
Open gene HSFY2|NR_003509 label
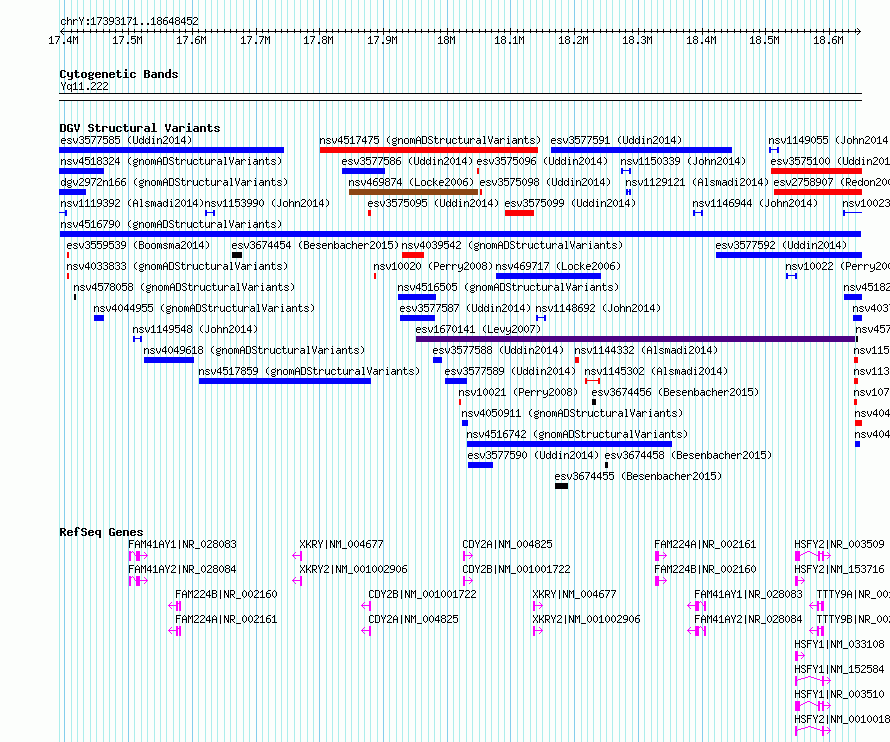[x=839, y=544]
